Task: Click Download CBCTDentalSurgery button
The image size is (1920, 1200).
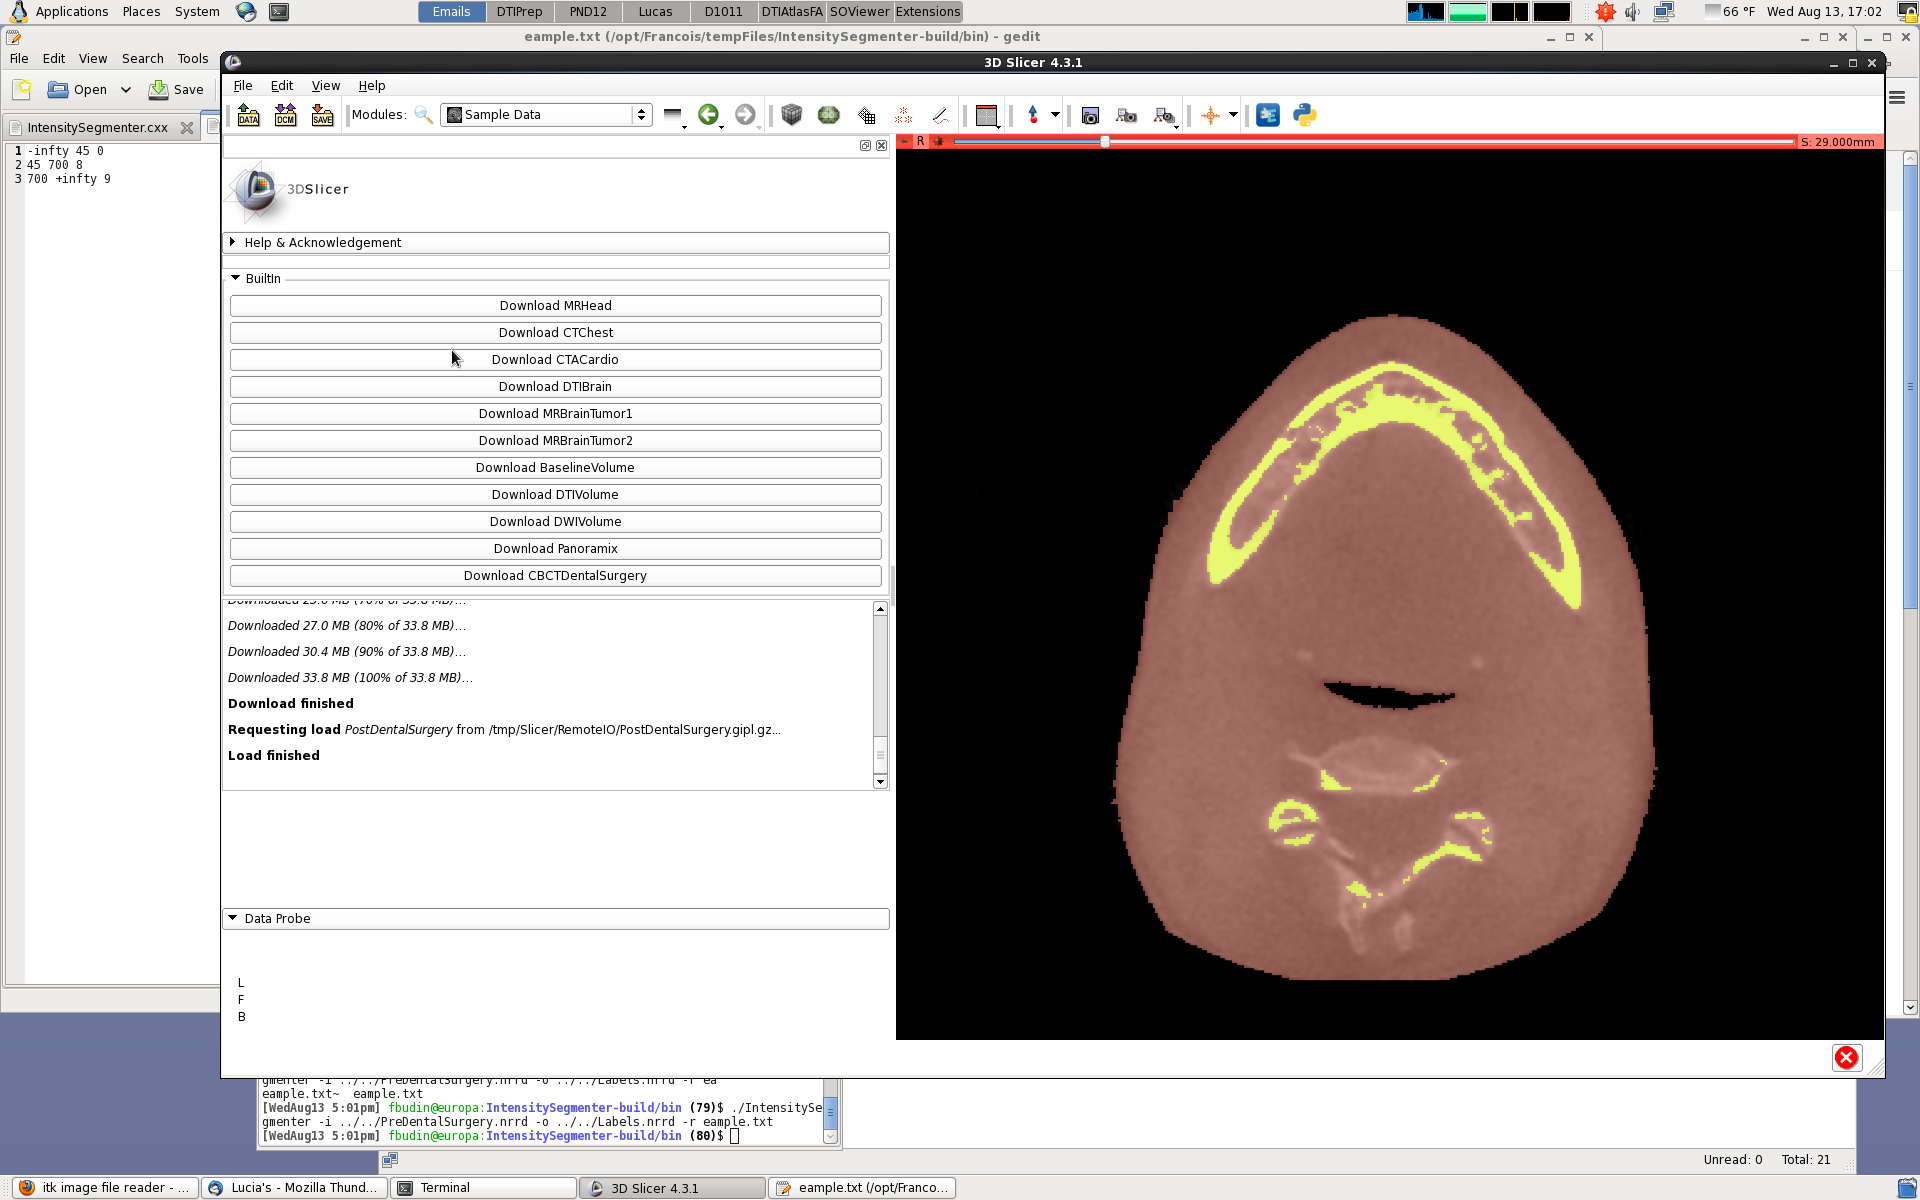Action: click(555, 576)
